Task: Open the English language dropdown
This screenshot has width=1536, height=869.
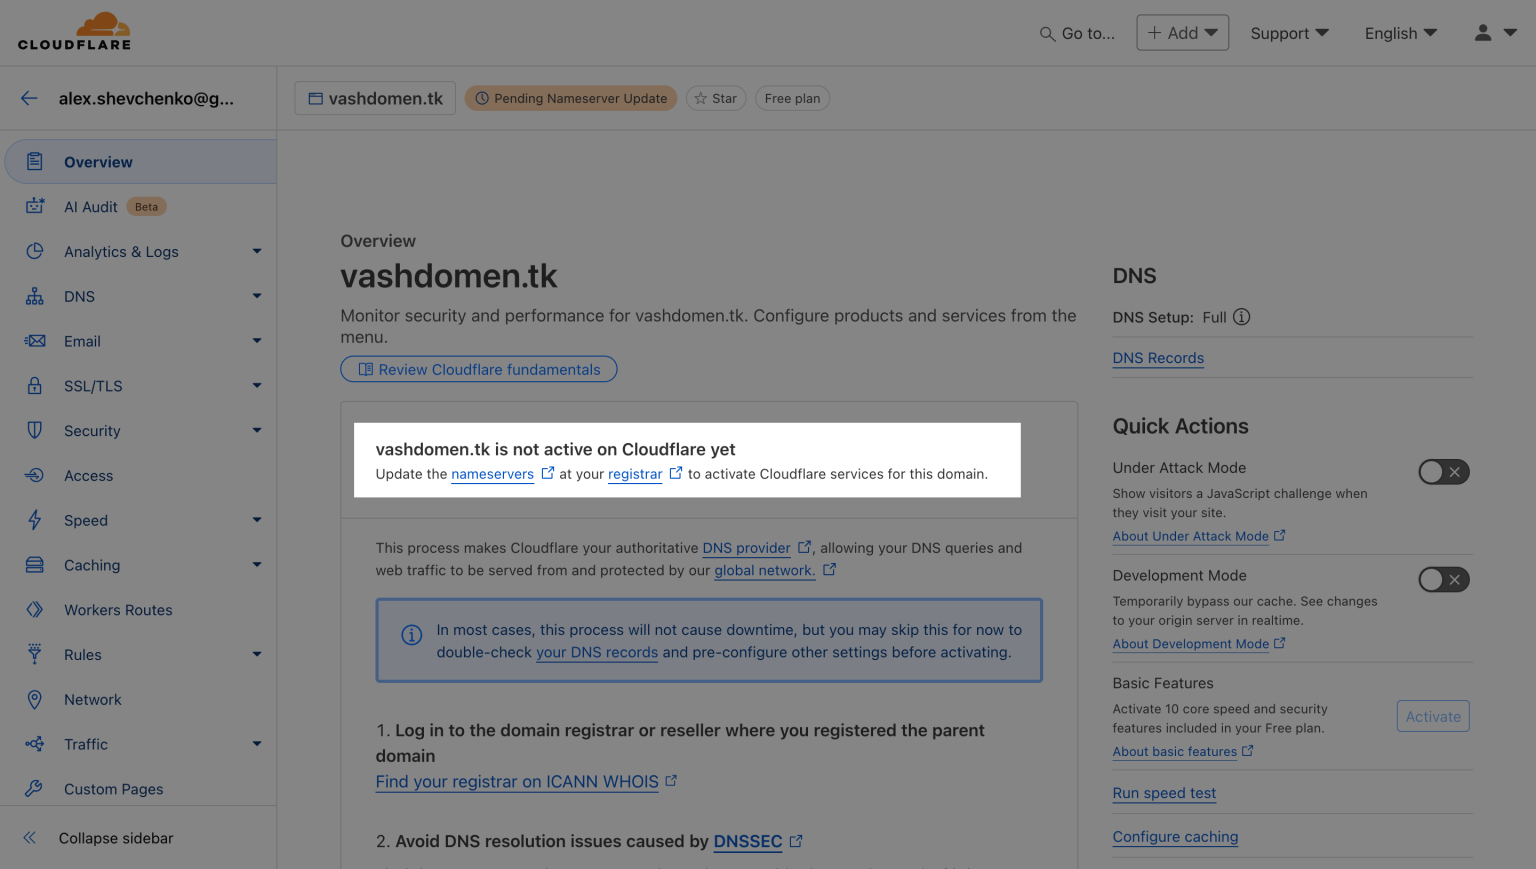Action: tap(1400, 33)
